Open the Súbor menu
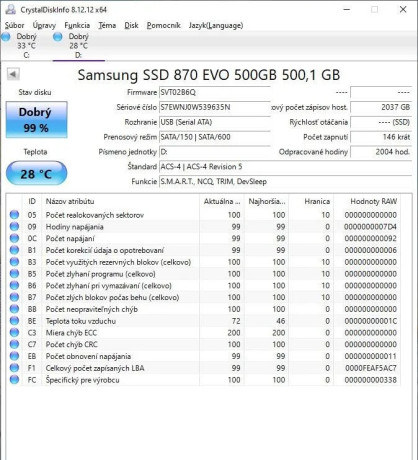The image size is (418, 460). [x=14, y=25]
